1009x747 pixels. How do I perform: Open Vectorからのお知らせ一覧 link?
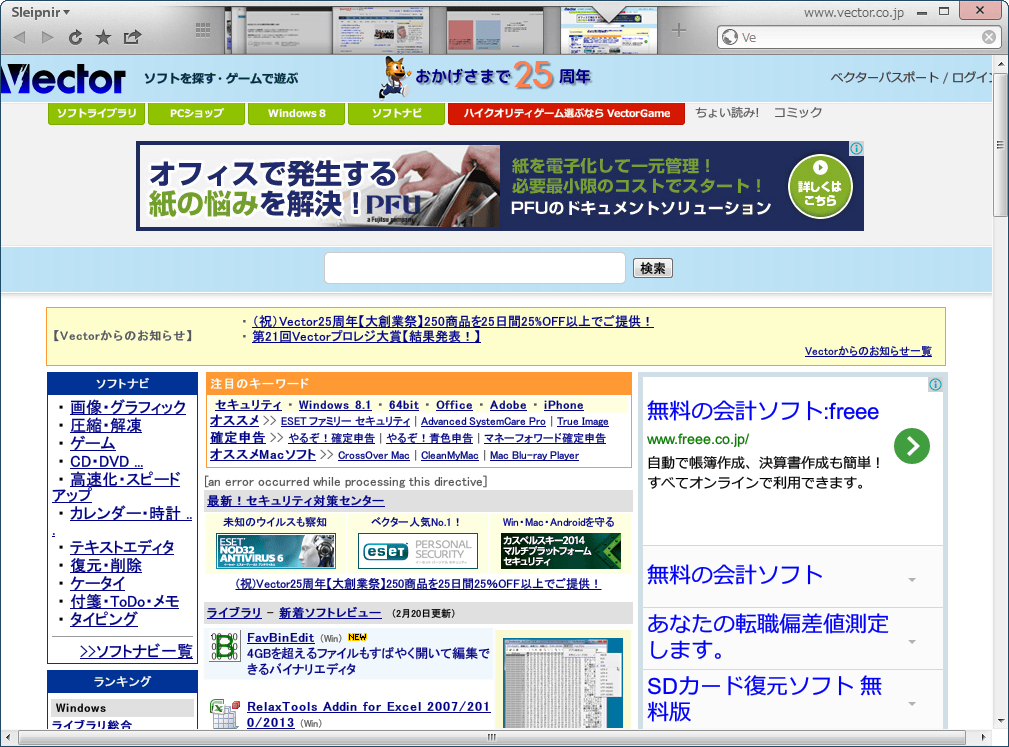tap(868, 351)
